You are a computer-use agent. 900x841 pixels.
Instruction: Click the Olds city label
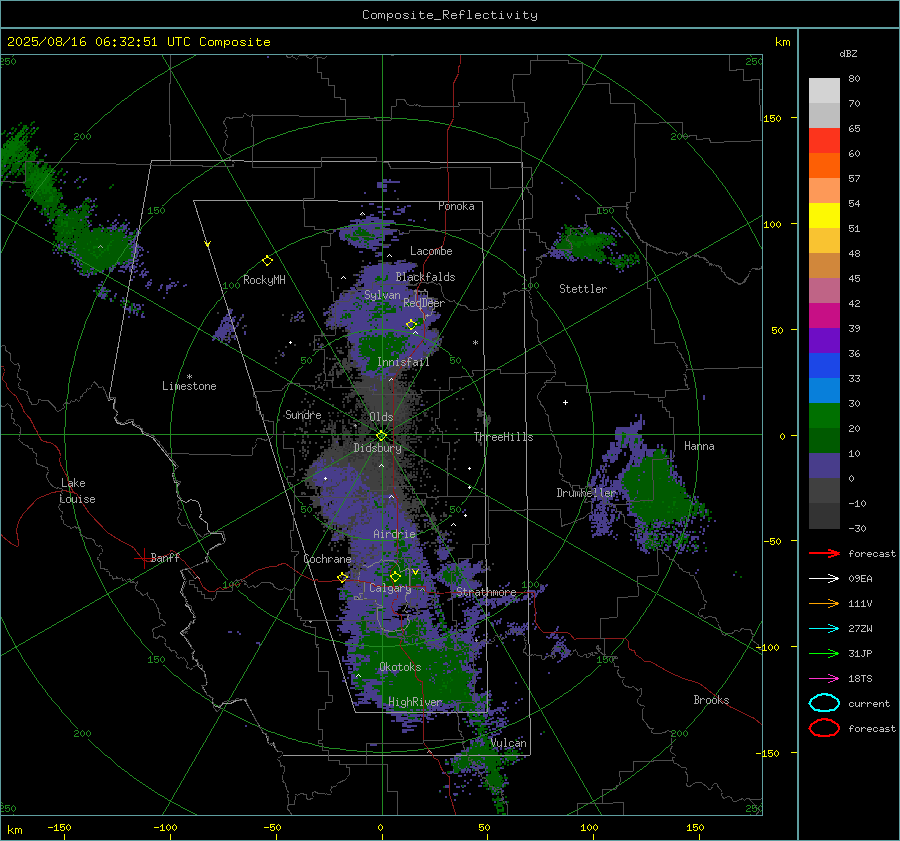pos(381,417)
